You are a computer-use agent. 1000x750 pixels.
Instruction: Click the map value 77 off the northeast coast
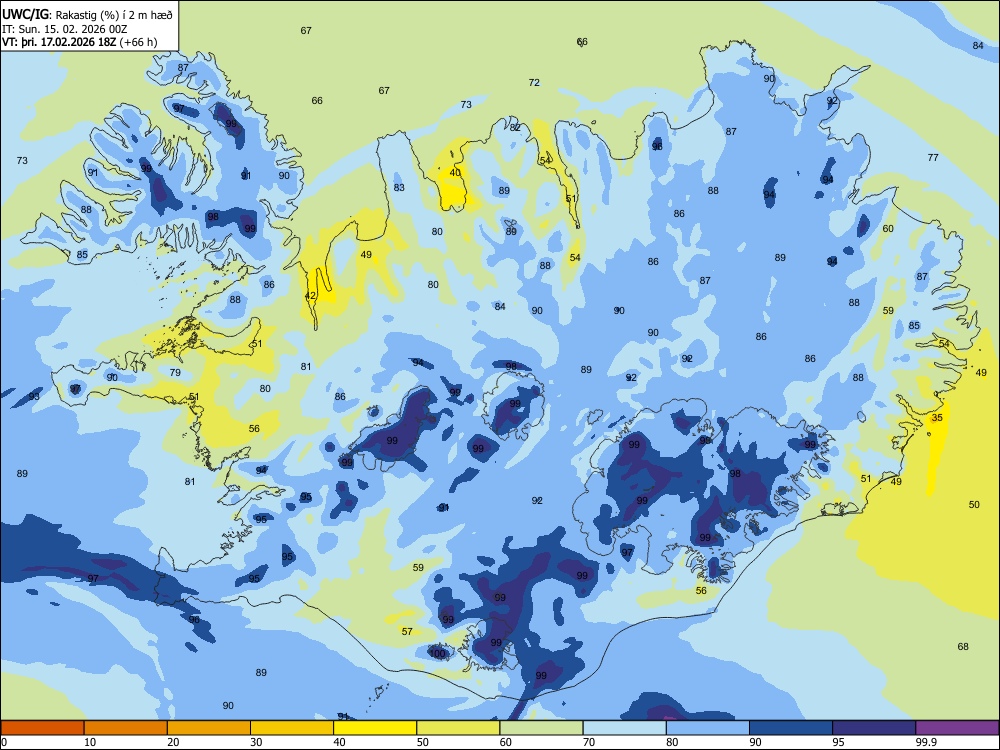pos(933,158)
